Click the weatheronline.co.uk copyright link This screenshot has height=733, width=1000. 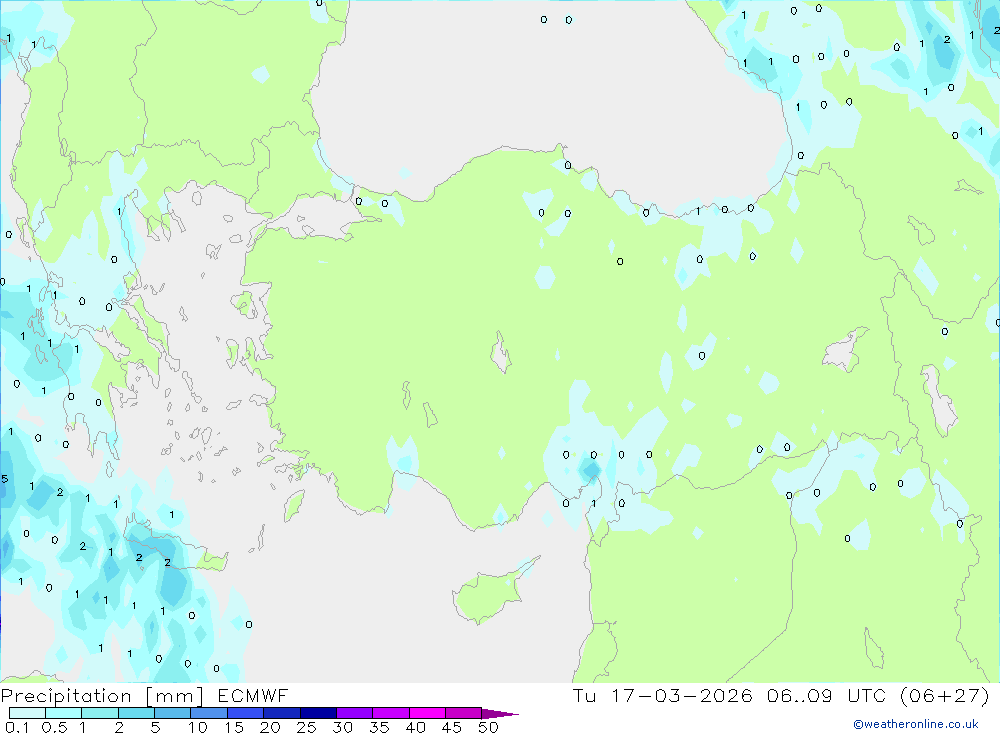916,724
